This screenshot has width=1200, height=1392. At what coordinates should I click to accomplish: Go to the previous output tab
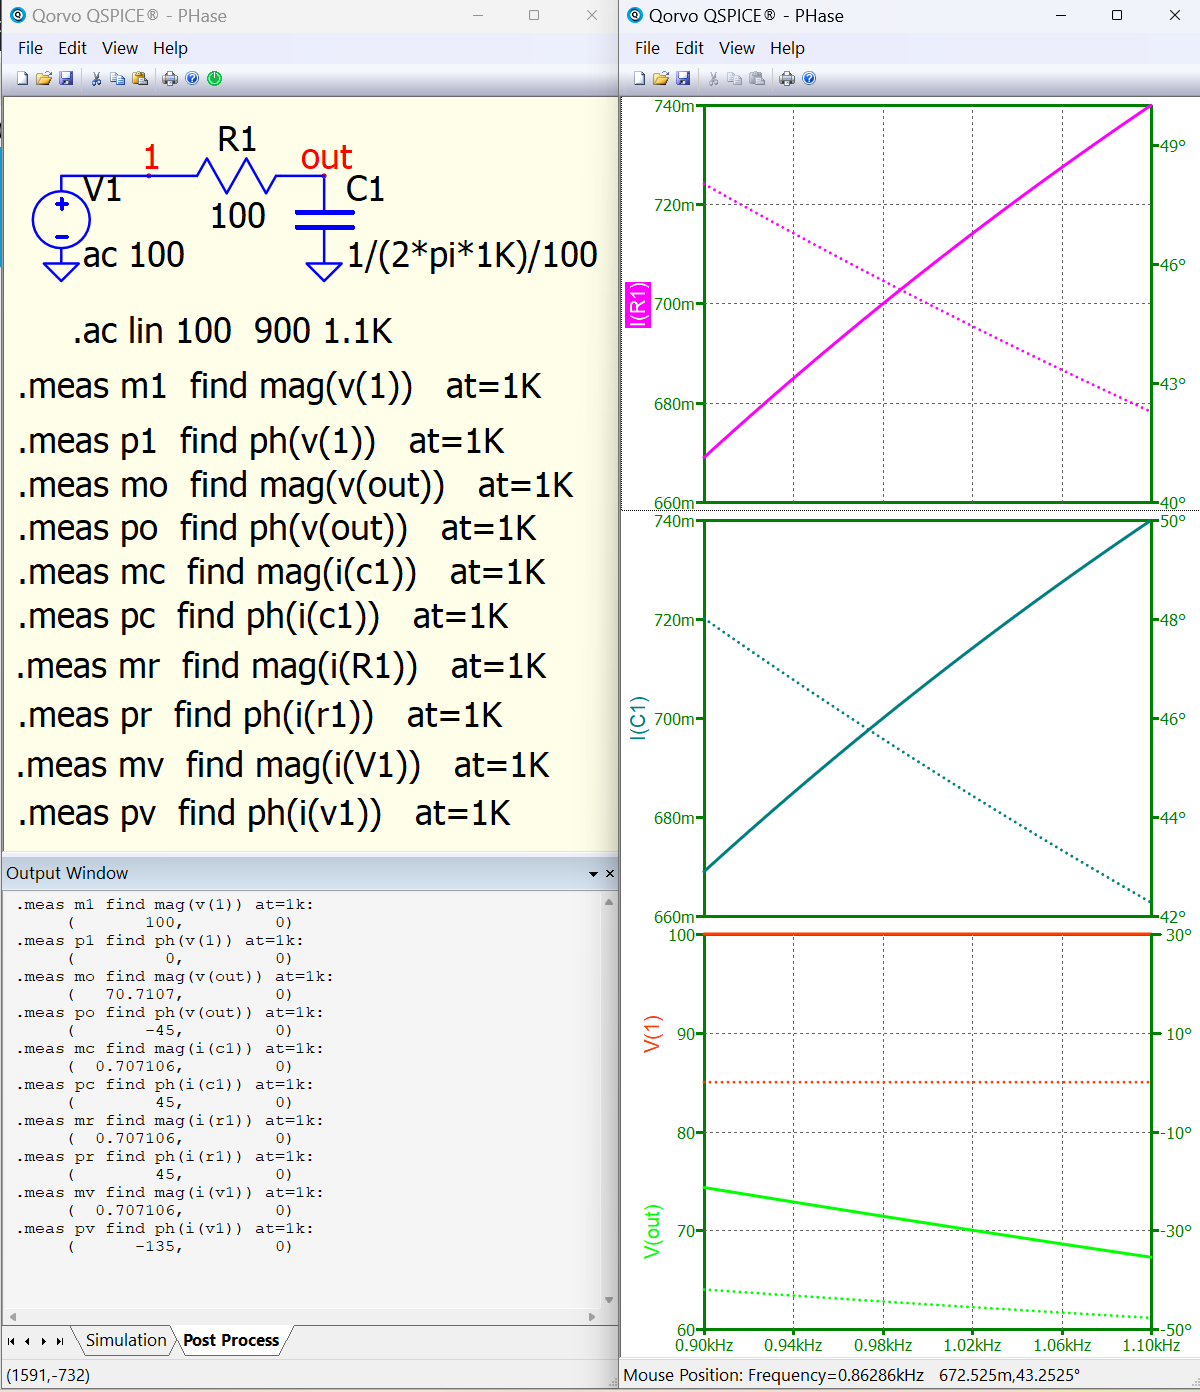point(27,1341)
